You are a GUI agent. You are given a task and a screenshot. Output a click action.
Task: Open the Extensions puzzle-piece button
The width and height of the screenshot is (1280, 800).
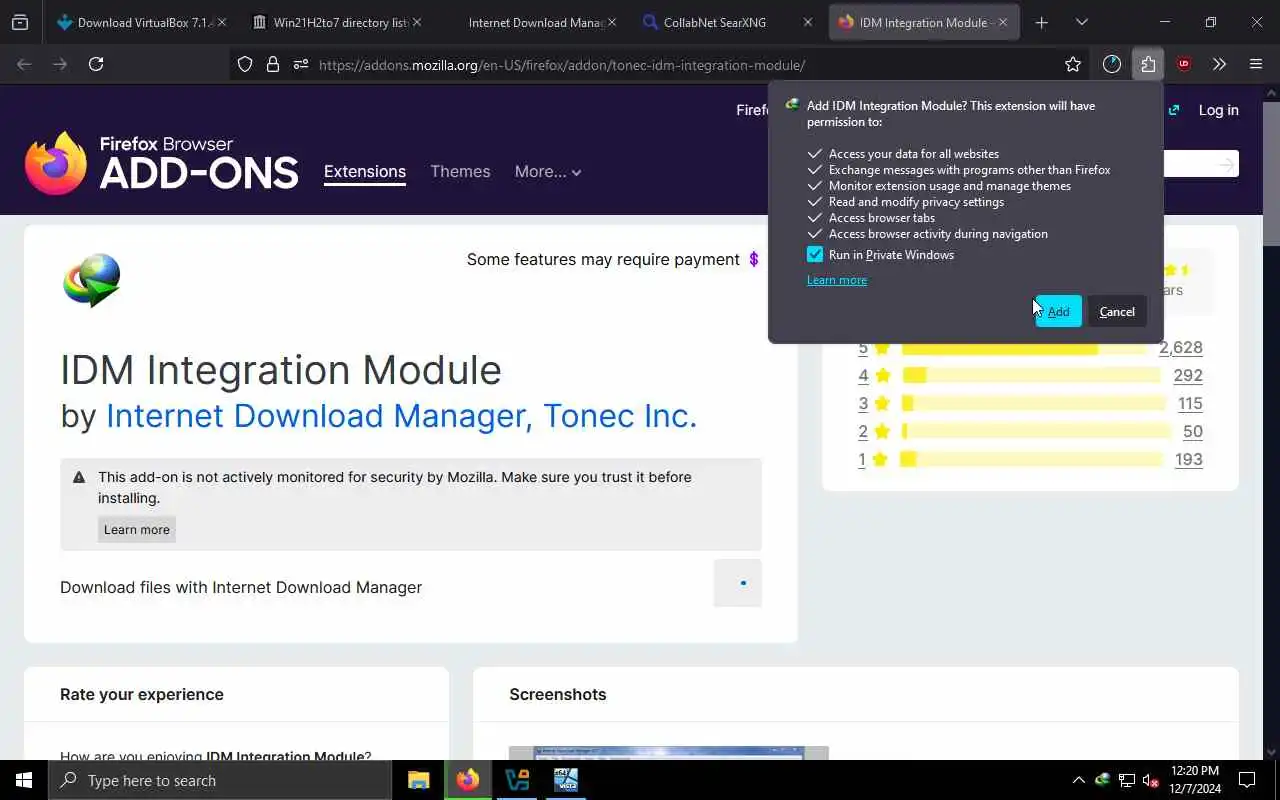coord(1148,64)
